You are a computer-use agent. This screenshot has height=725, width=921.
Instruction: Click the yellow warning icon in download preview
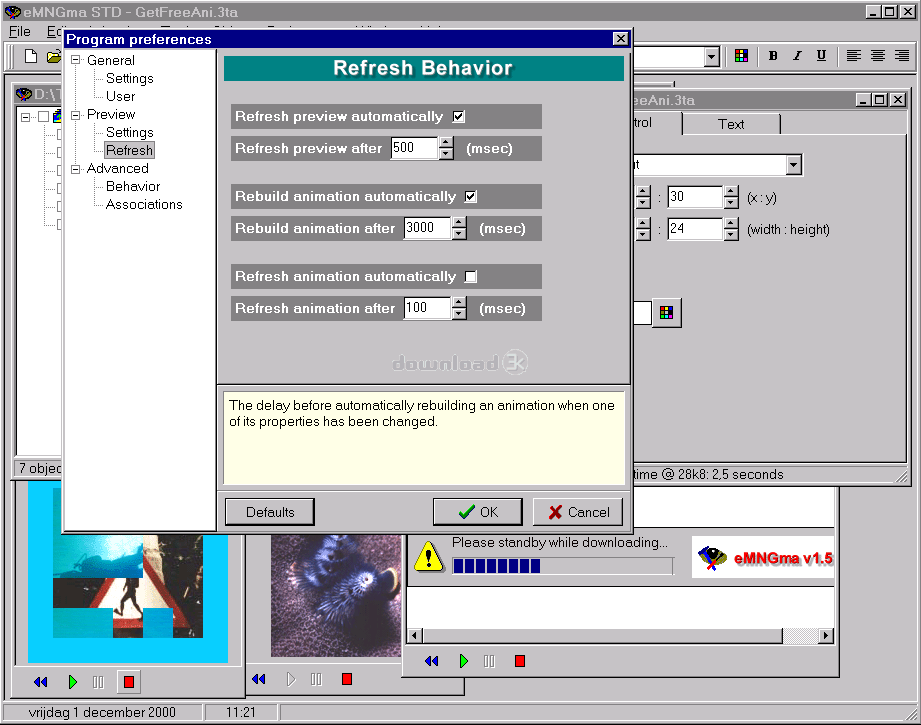(x=429, y=556)
